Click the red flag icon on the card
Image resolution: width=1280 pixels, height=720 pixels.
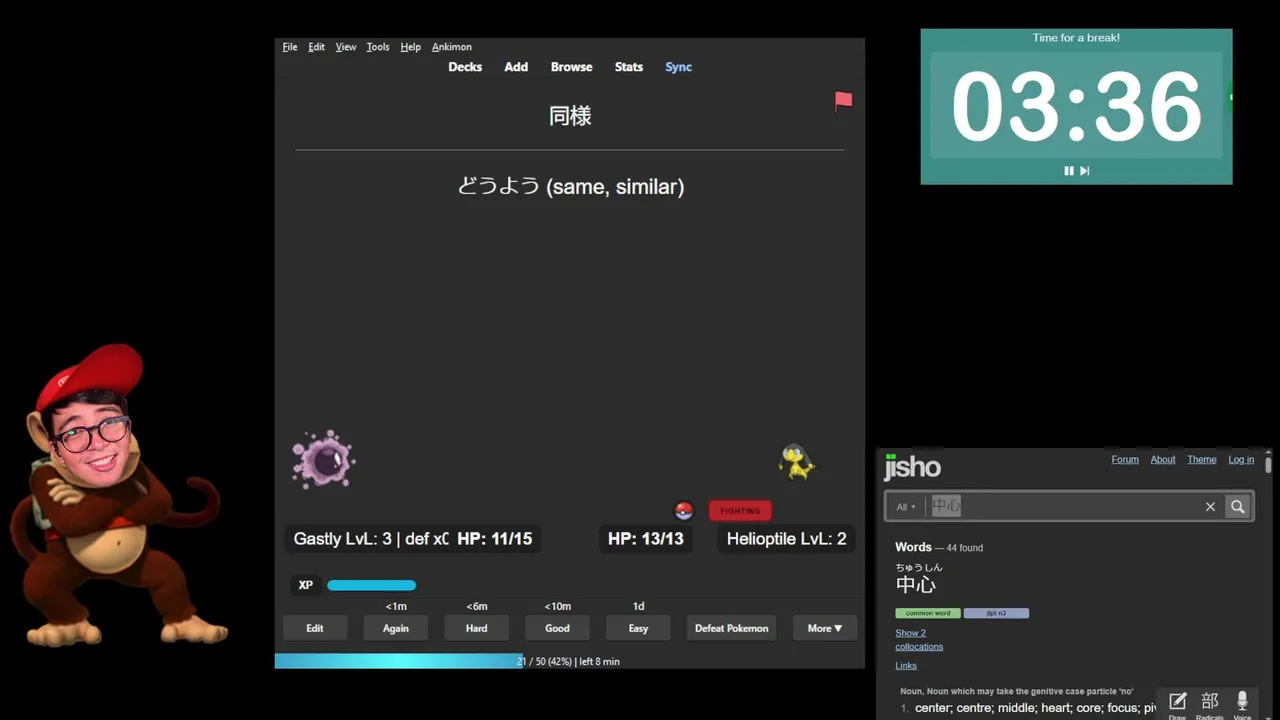pos(844,100)
